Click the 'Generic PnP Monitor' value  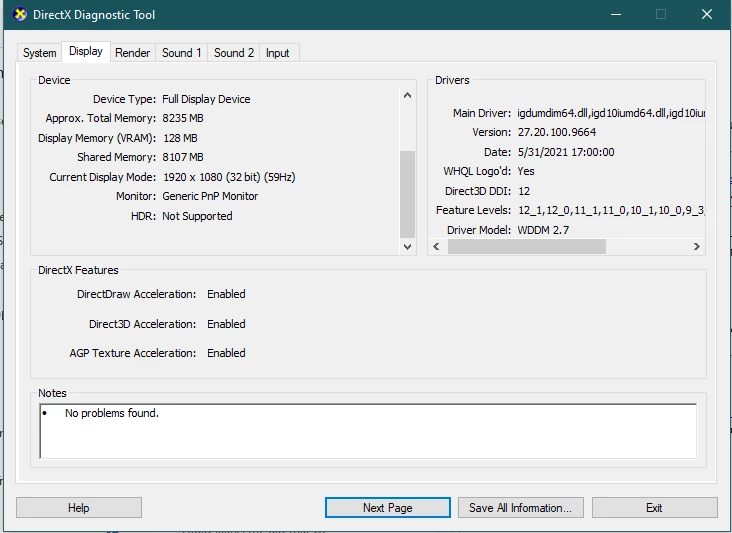[x=210, y=196]
